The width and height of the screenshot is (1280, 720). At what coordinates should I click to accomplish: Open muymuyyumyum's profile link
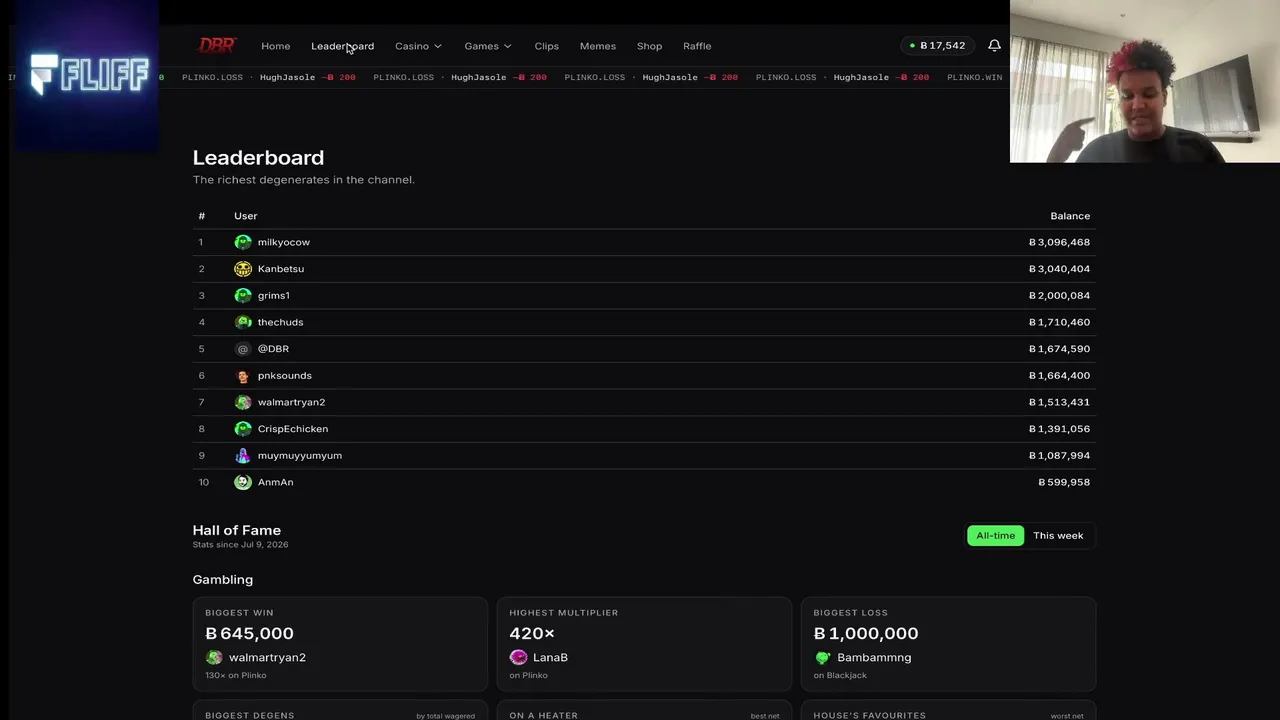click(300, 455)
